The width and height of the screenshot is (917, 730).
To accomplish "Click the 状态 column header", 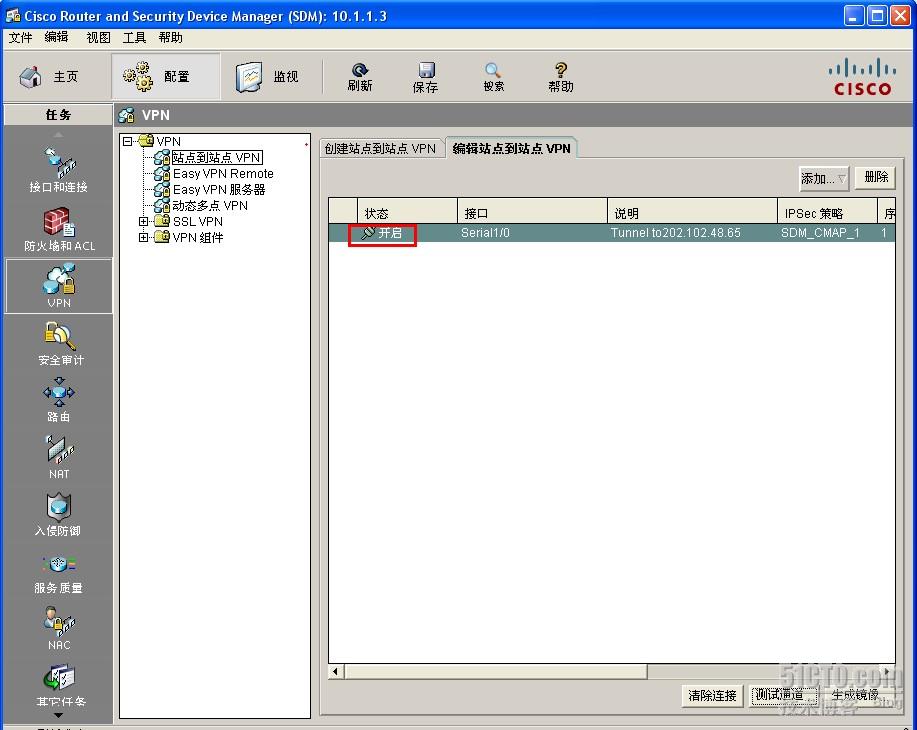I will [407, 213].
